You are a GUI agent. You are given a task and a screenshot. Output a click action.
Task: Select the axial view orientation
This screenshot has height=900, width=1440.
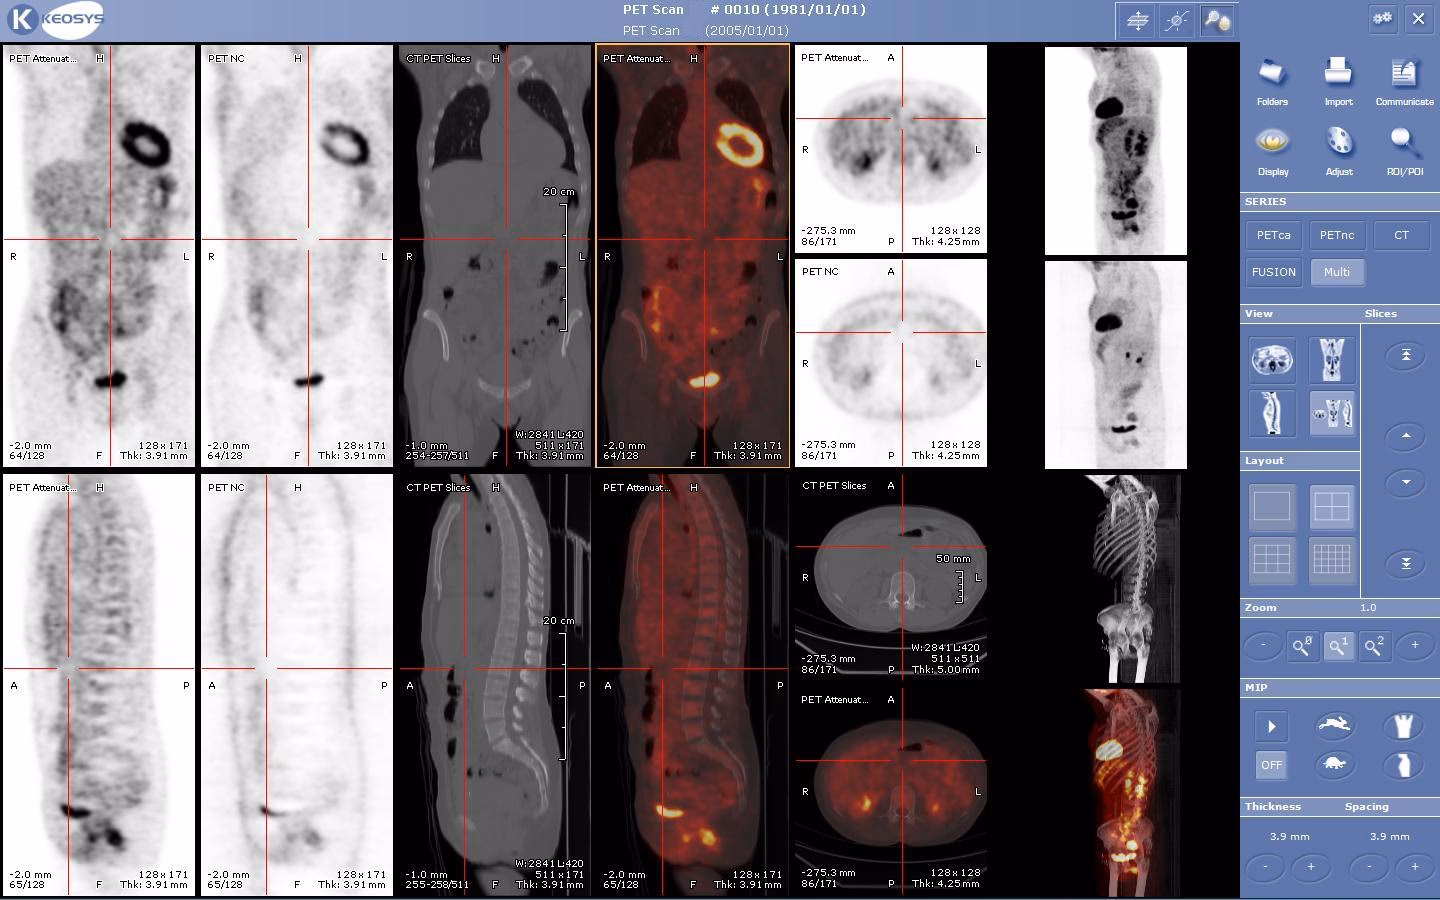pos(1272,360)
